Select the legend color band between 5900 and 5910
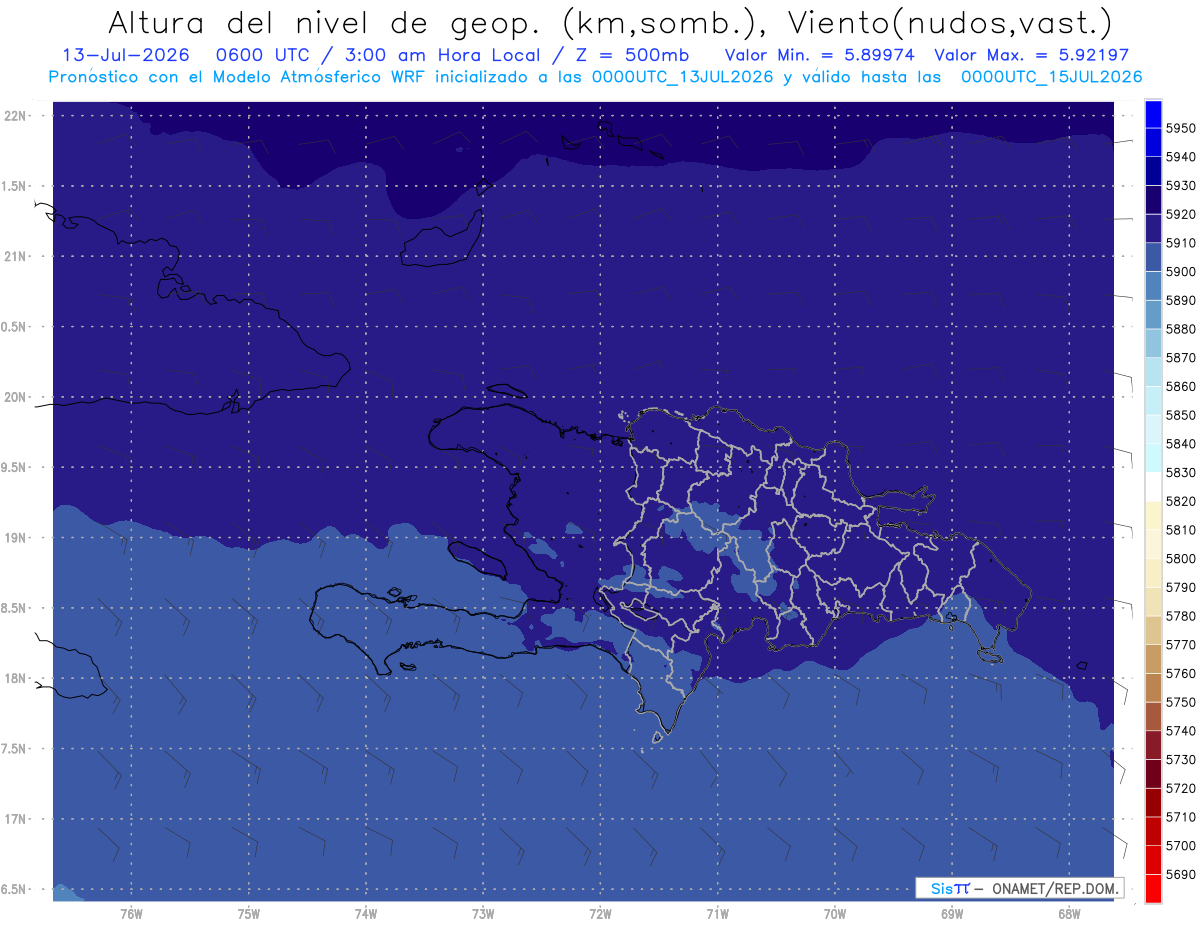 coord(1153,257)
